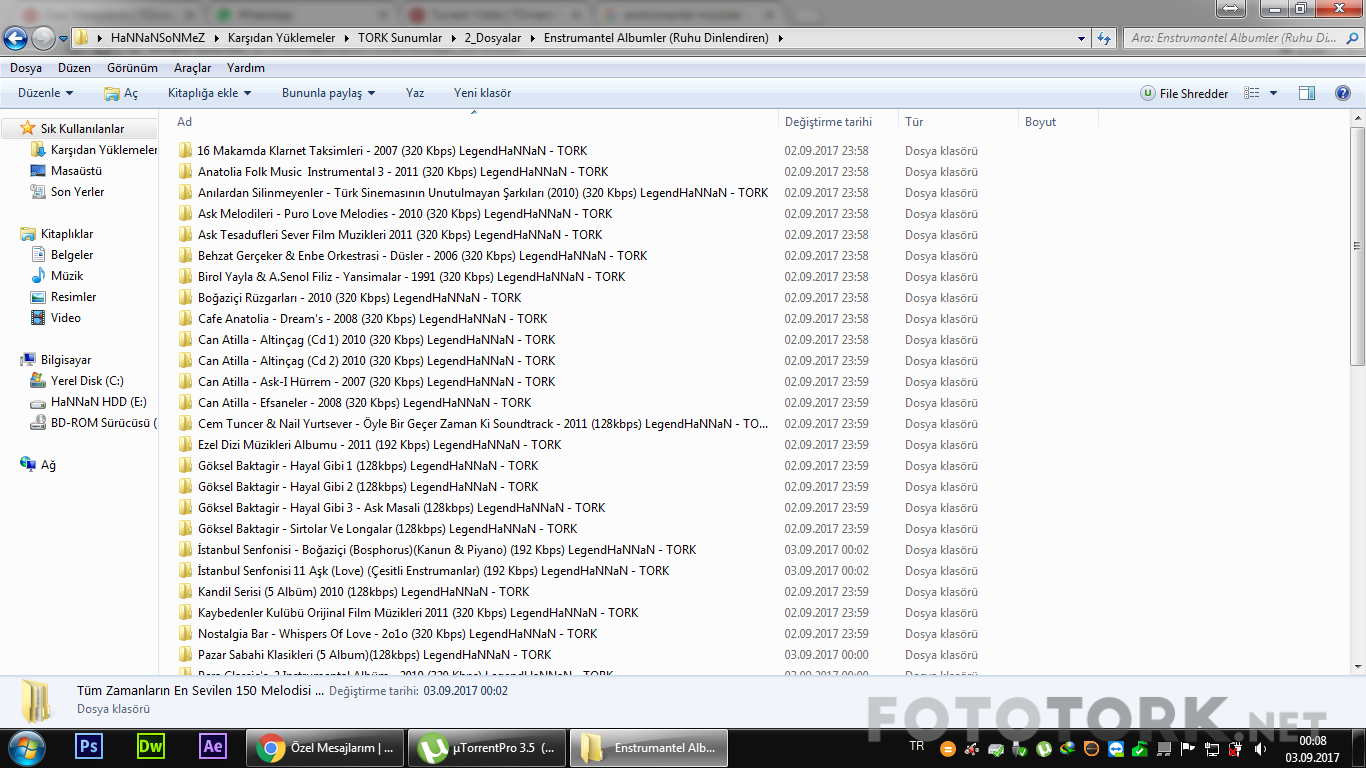Image resolution: width=1366 pixels, height=768 pixels.
Task: Toggle the preview pane icon
Action: 1307,93
